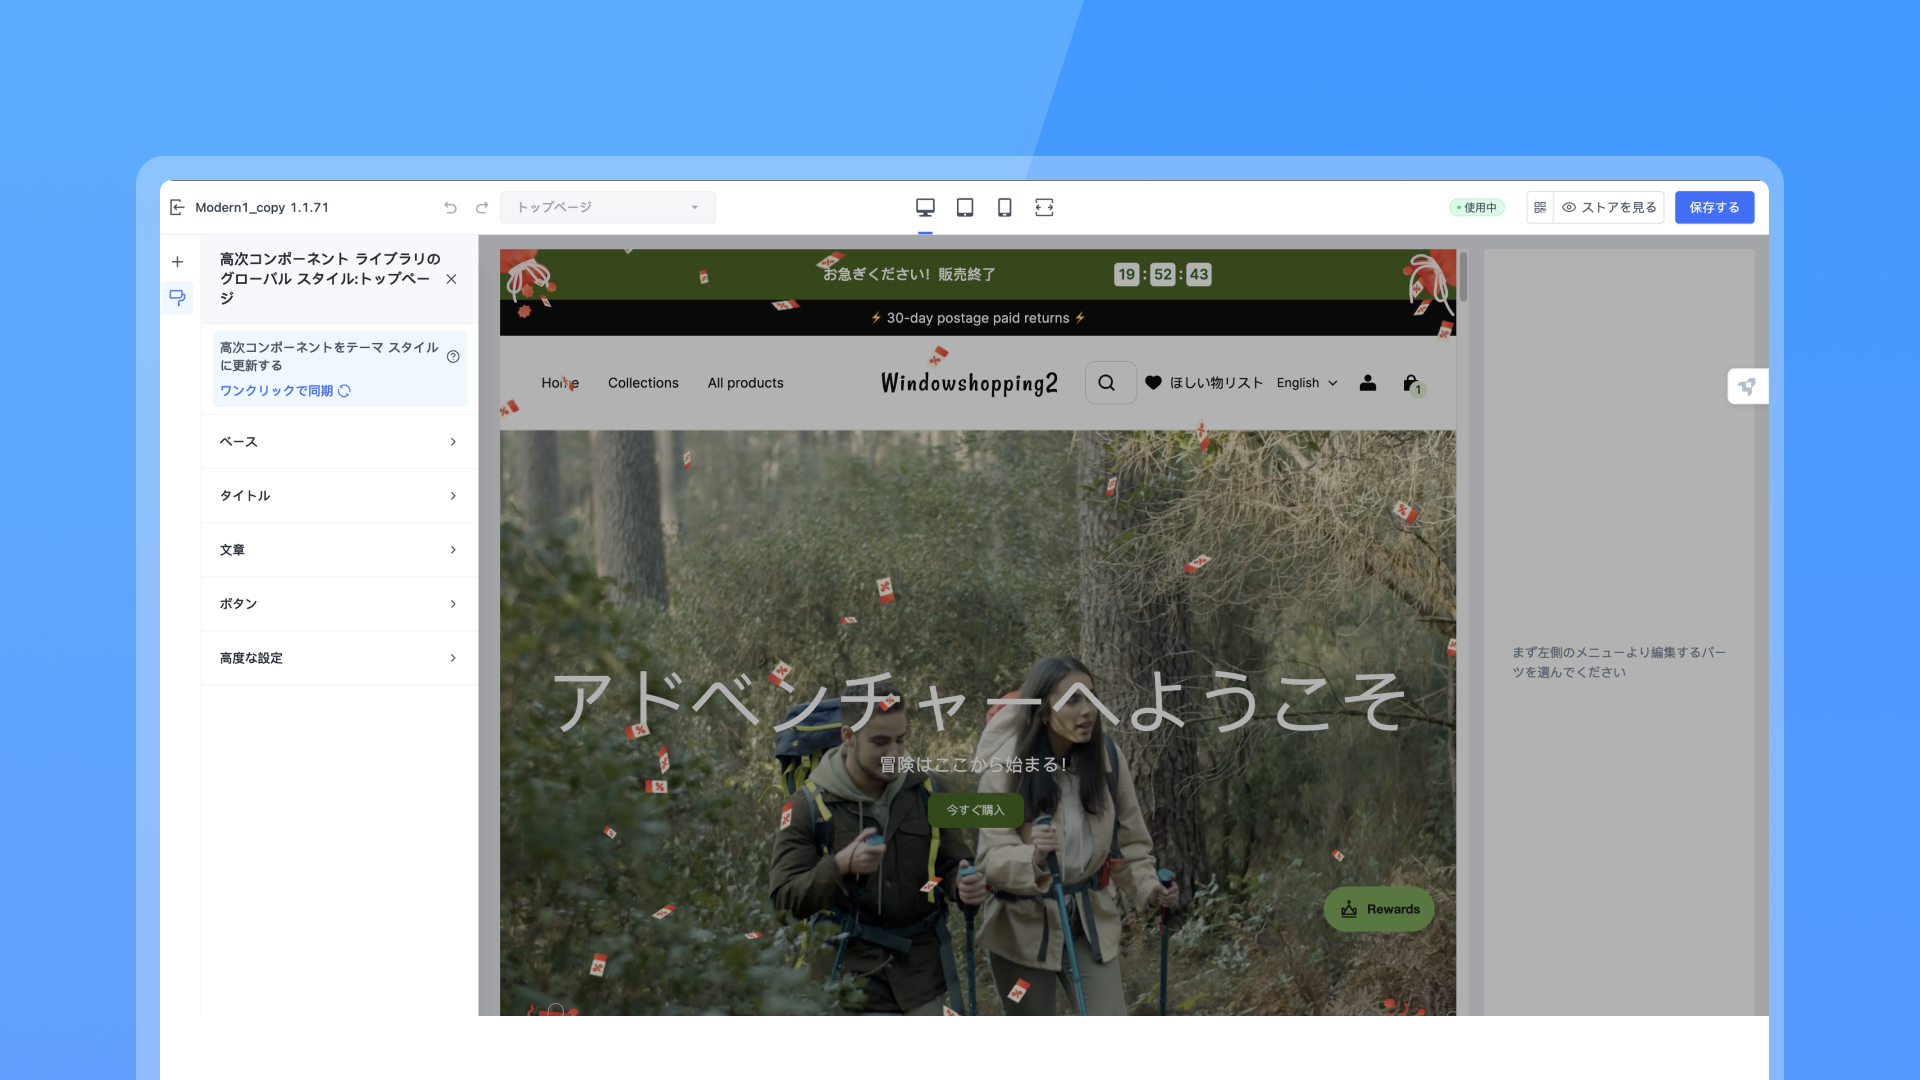Select the global style paint roller icon

tap(177, 297)
